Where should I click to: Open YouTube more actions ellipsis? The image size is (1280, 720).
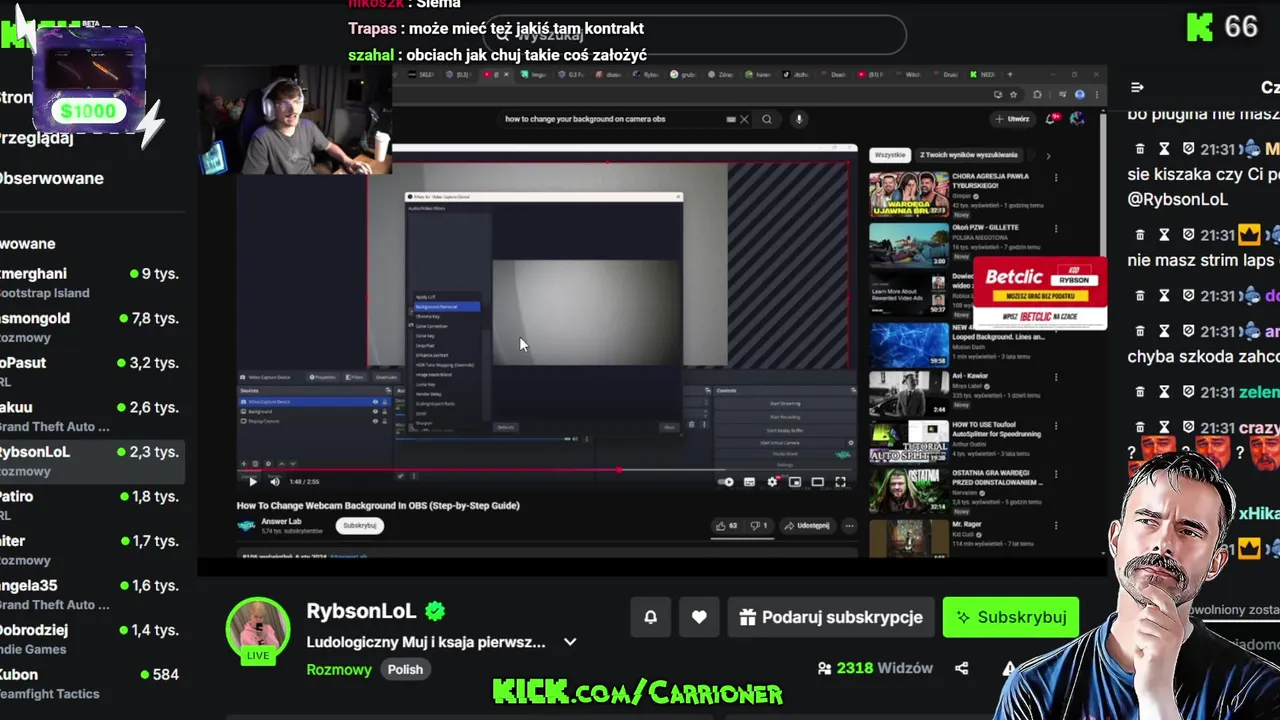[x=849, y=525]
